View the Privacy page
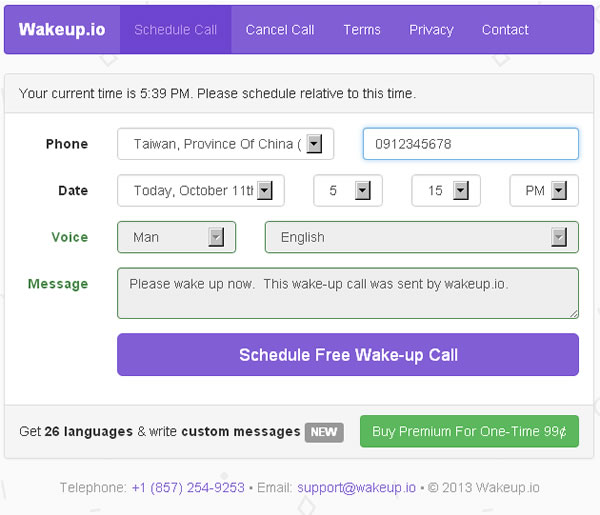 tap(431, 30)
